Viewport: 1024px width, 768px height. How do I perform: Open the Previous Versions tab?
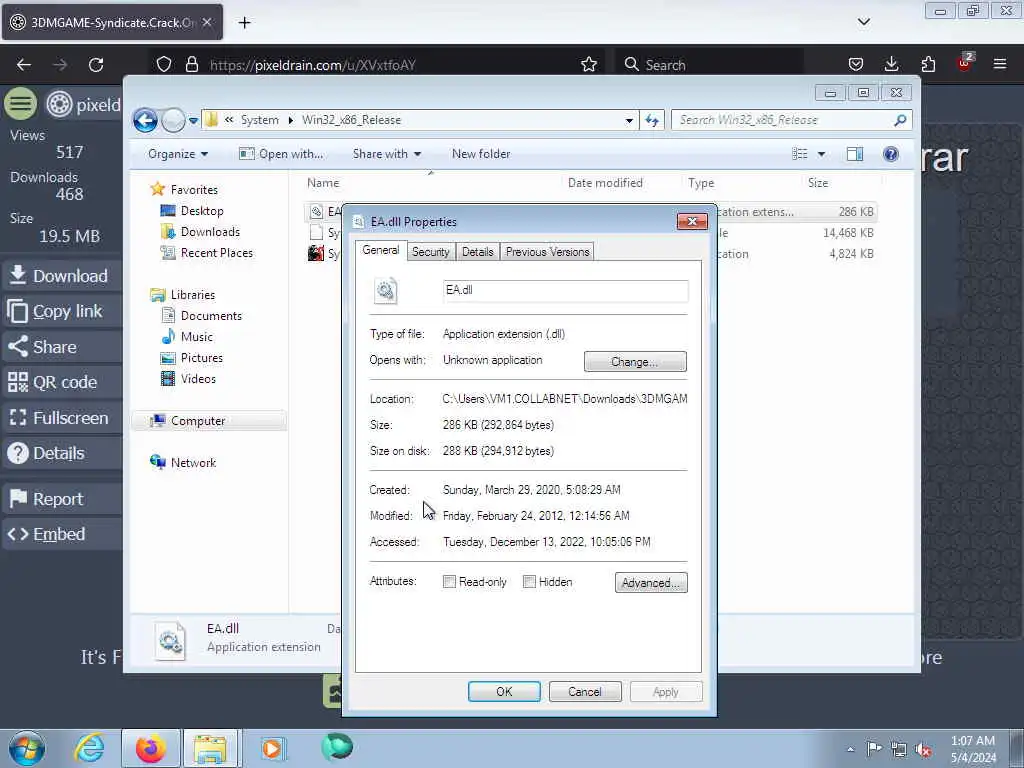pos(547,251)
